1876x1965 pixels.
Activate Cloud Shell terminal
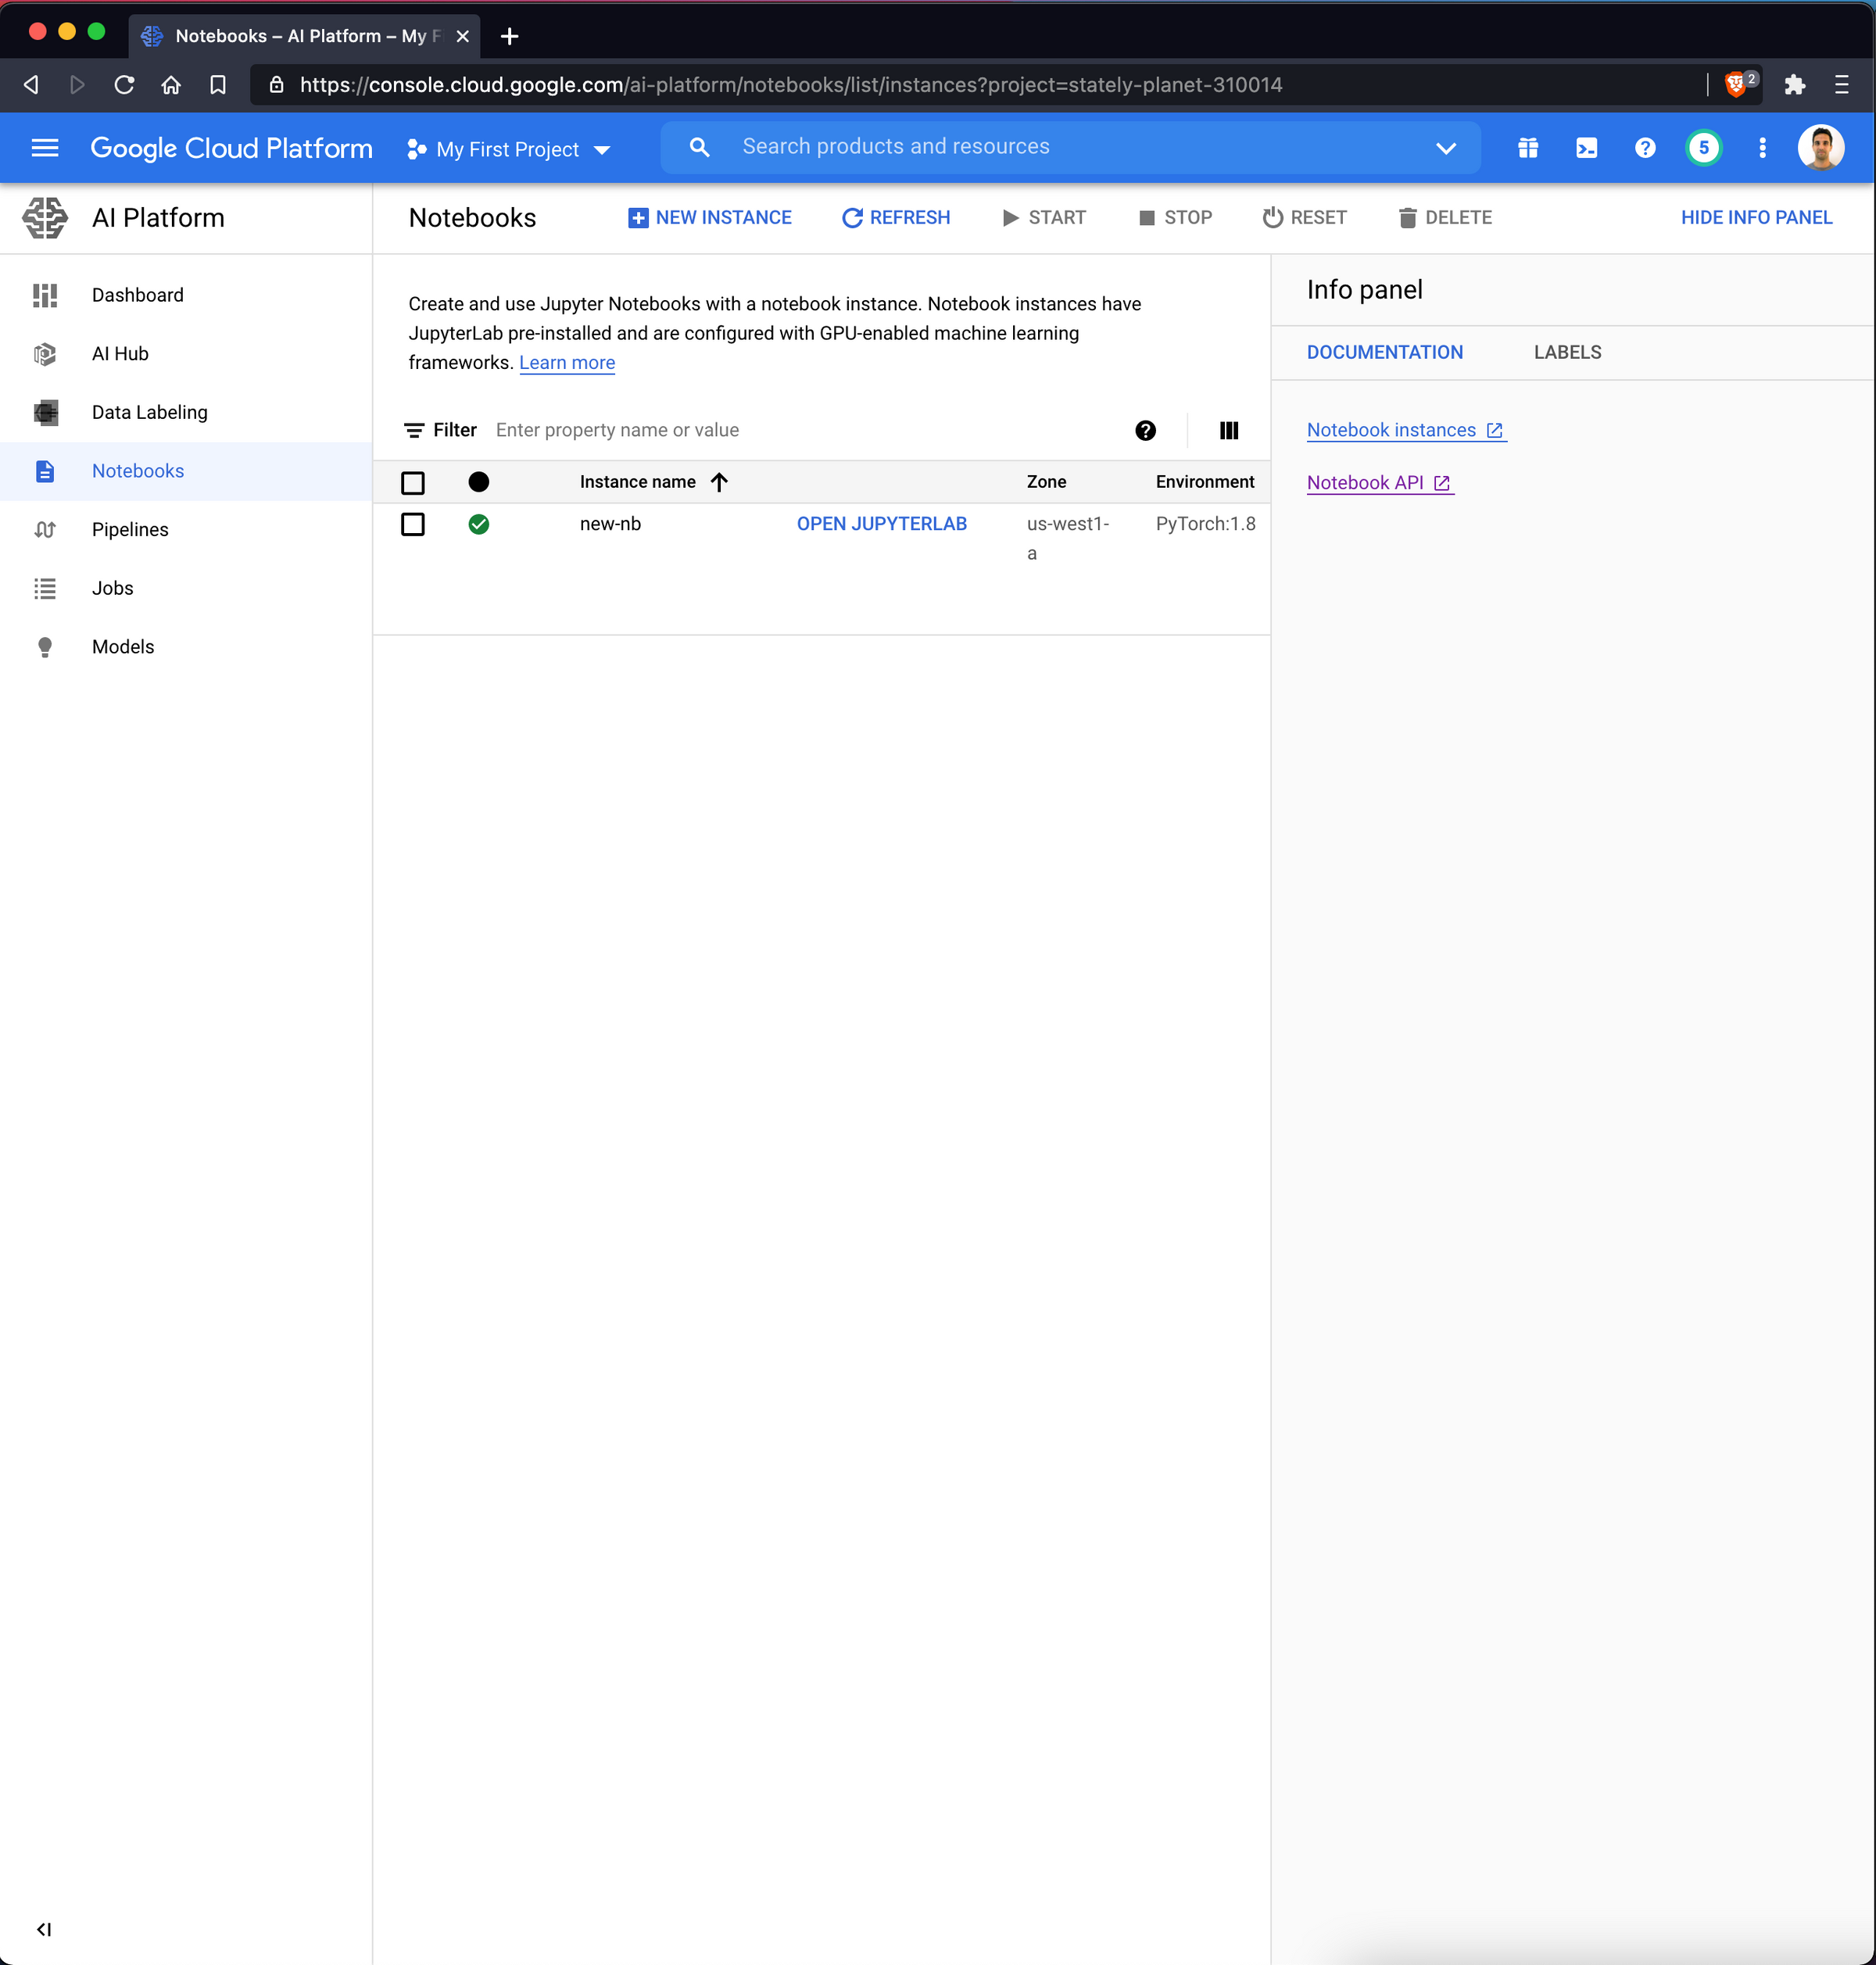[1586, 147]
